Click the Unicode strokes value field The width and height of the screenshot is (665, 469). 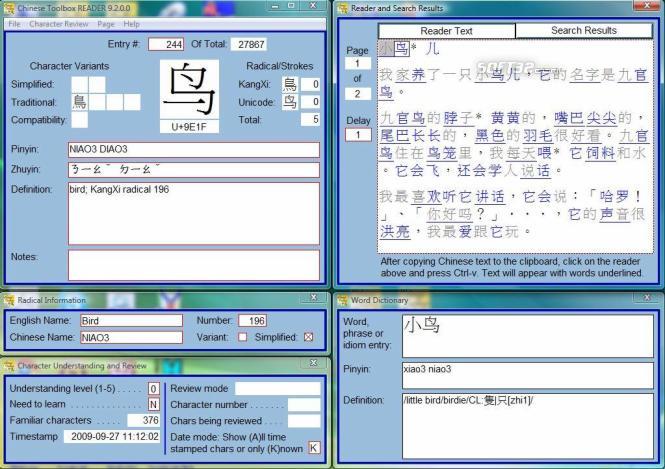(310, 102)
